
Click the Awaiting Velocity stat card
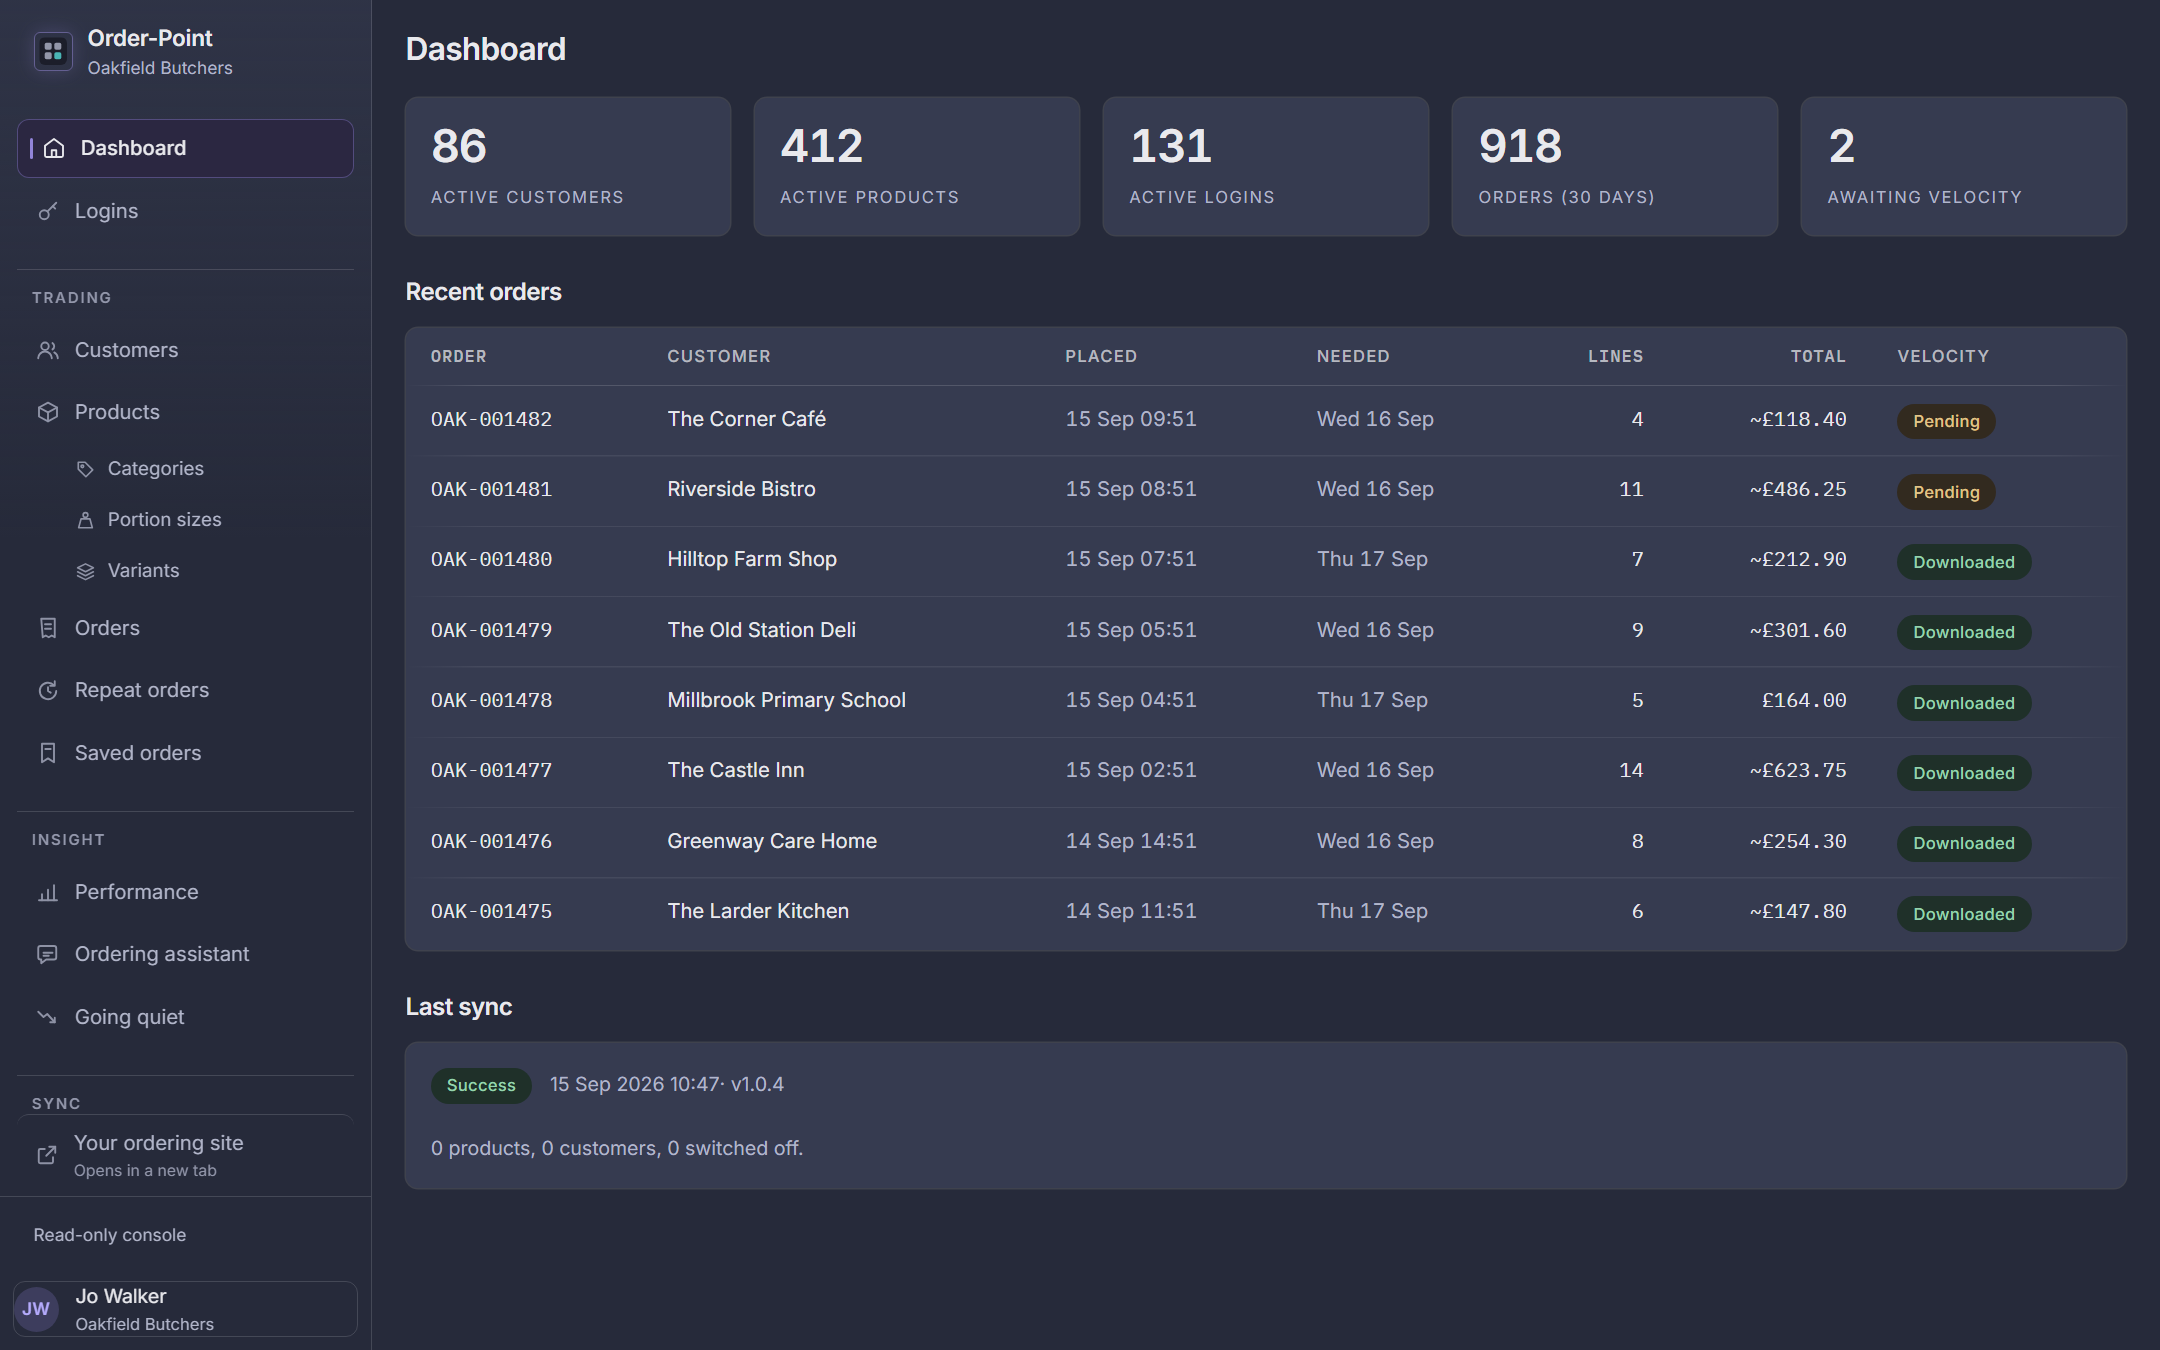coord(1964,166)
